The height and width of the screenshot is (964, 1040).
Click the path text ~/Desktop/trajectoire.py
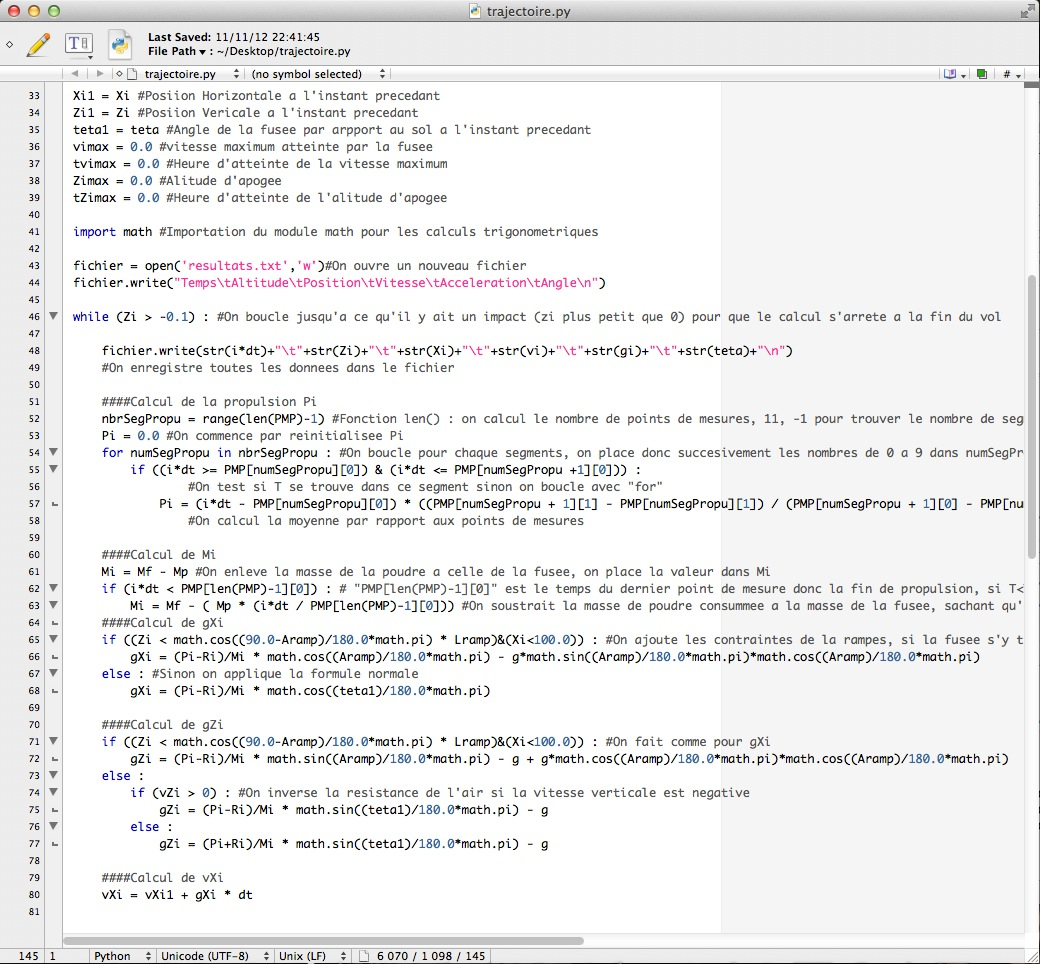(283, 51)
